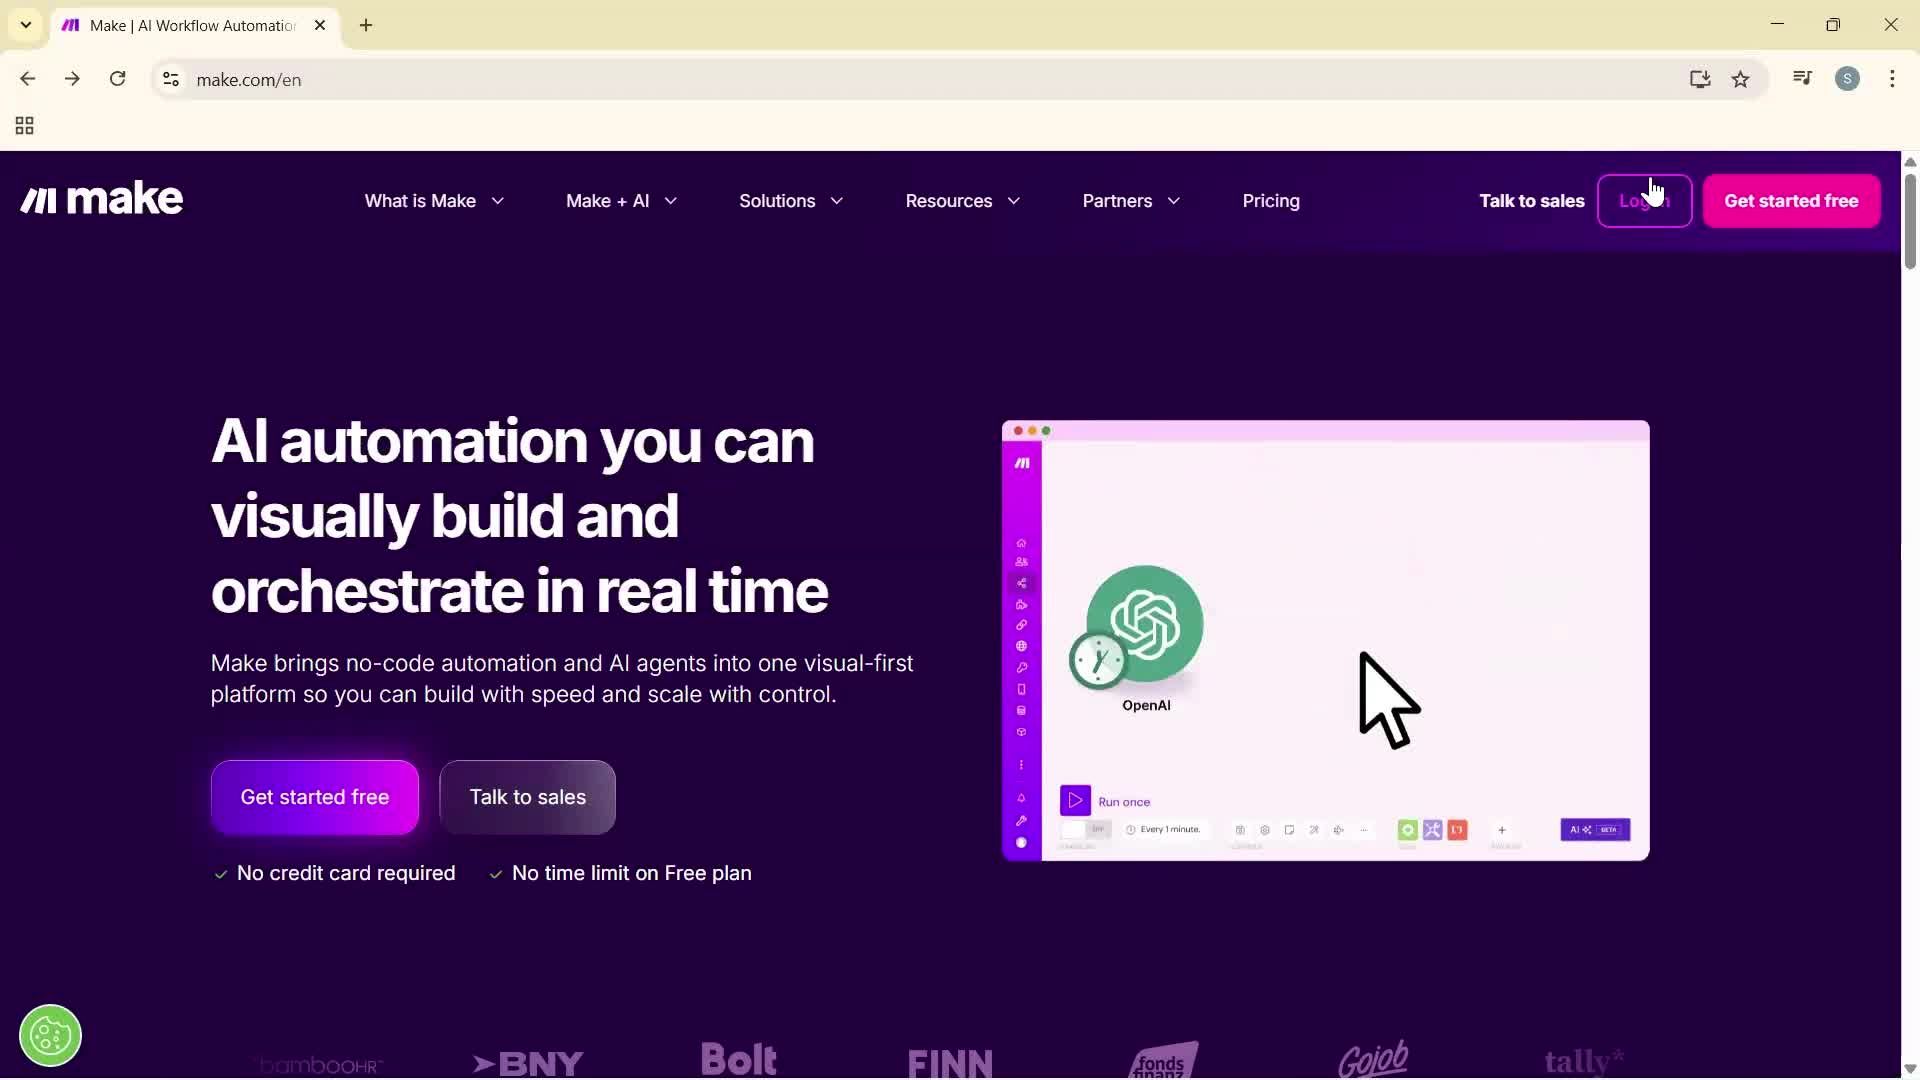Expand the Solutions dropdown
Screen dimensions: 1920x1080
point(790,200)
